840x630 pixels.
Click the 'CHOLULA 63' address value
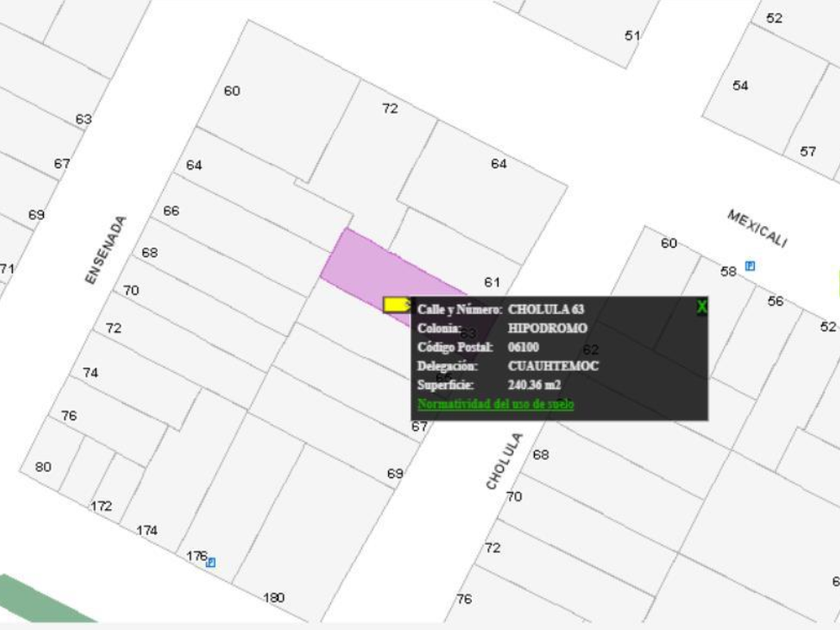pos(546,309)
